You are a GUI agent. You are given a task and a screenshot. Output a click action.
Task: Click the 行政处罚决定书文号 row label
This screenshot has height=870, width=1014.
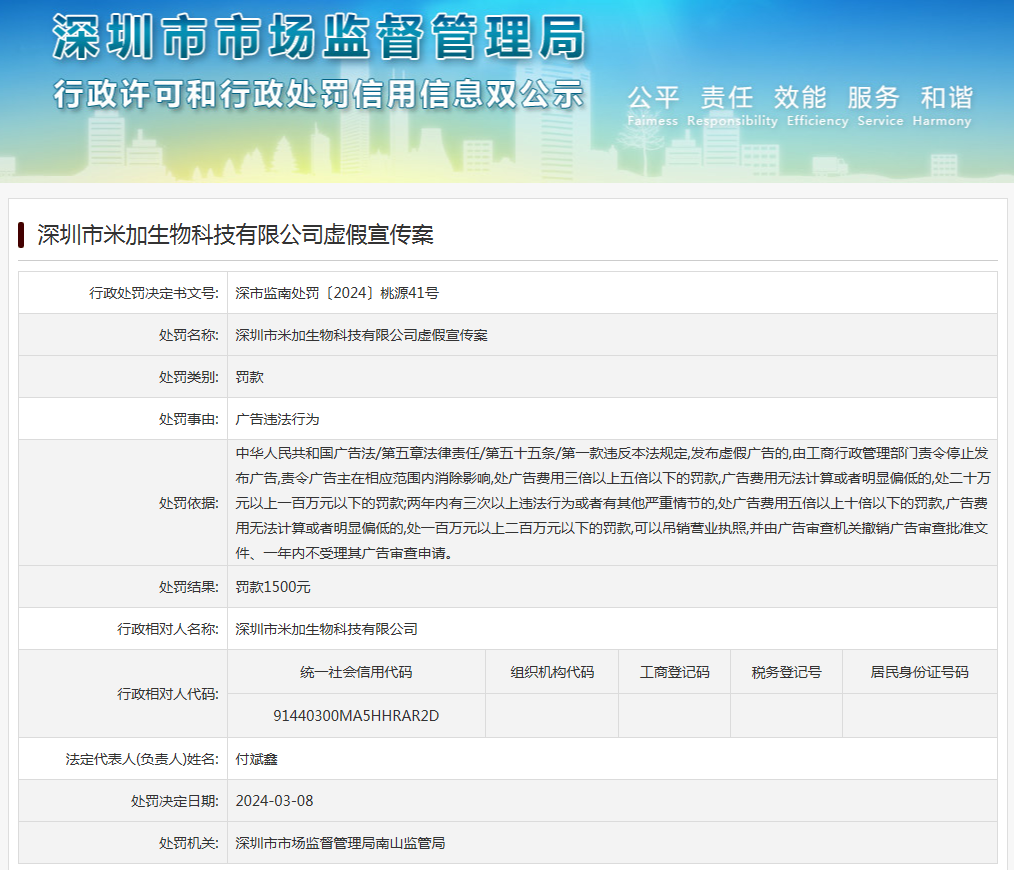(x=154, y=293)
